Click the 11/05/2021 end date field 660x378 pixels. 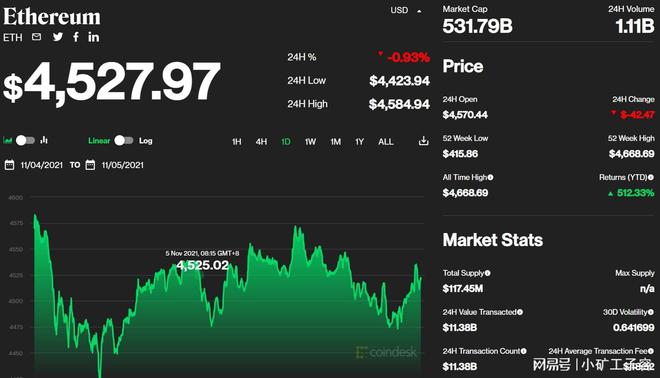pos(122,165)
